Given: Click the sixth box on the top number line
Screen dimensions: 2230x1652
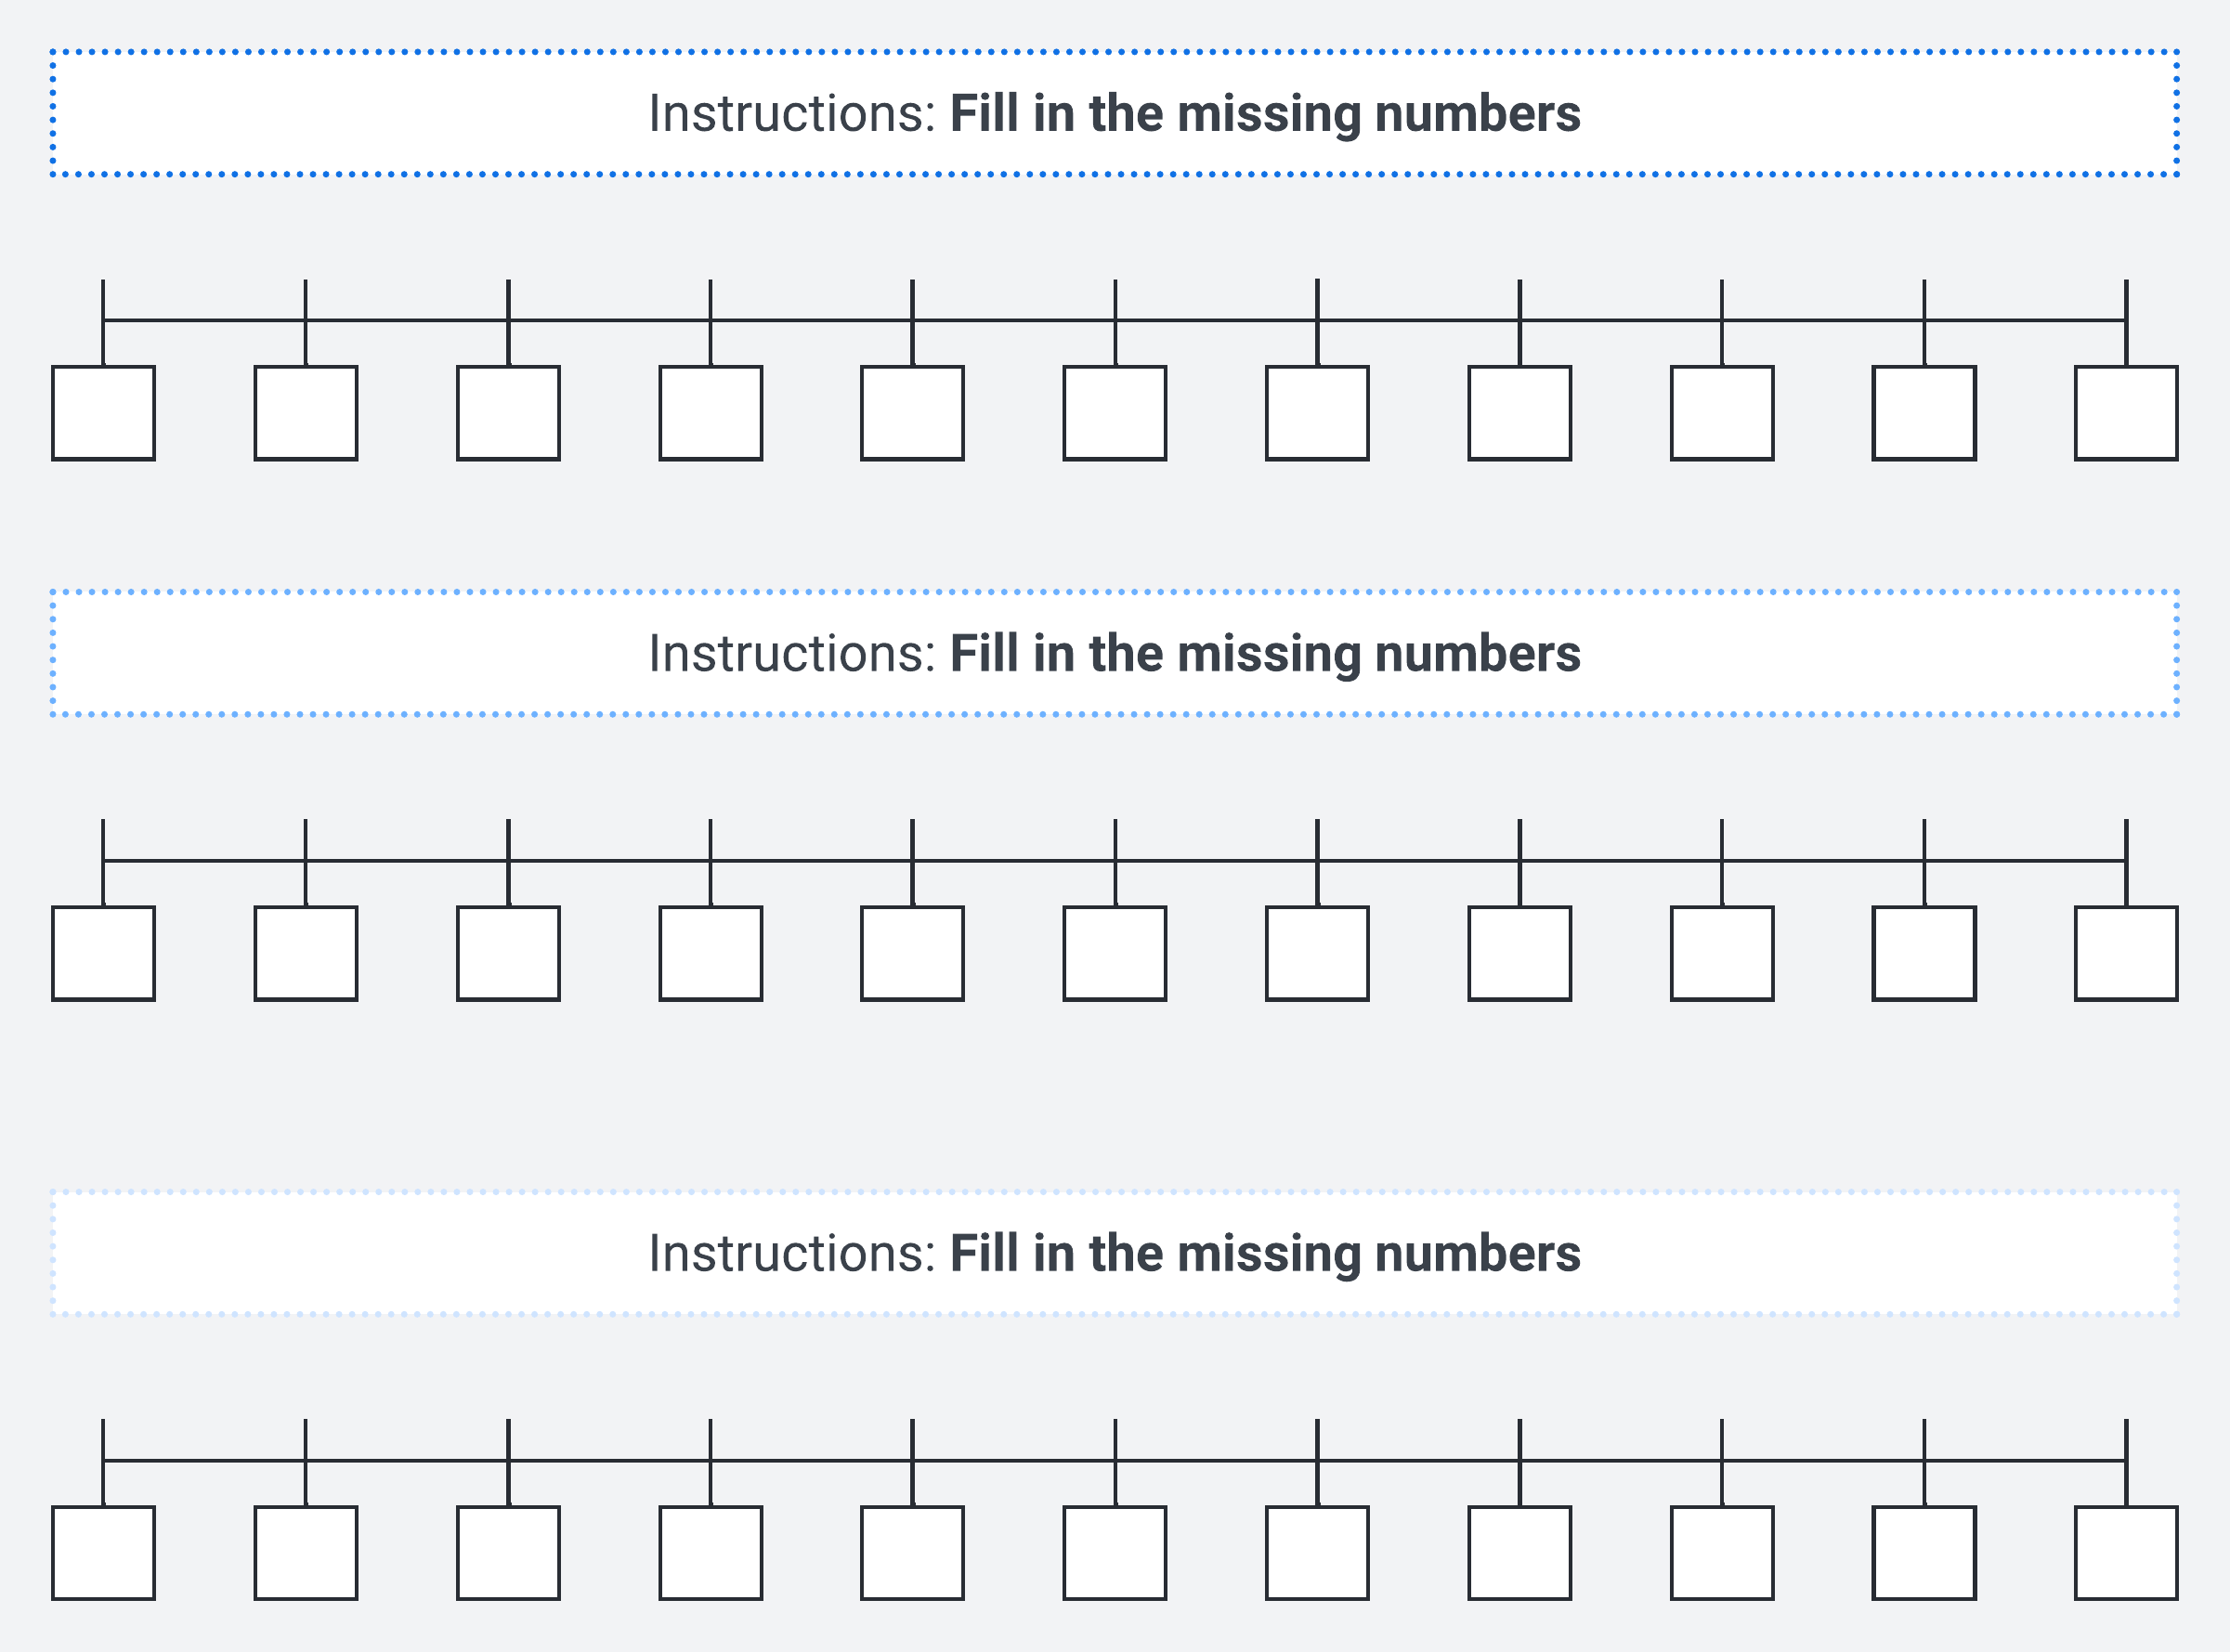Looking at the screenshot, I should pos(1115,413).
